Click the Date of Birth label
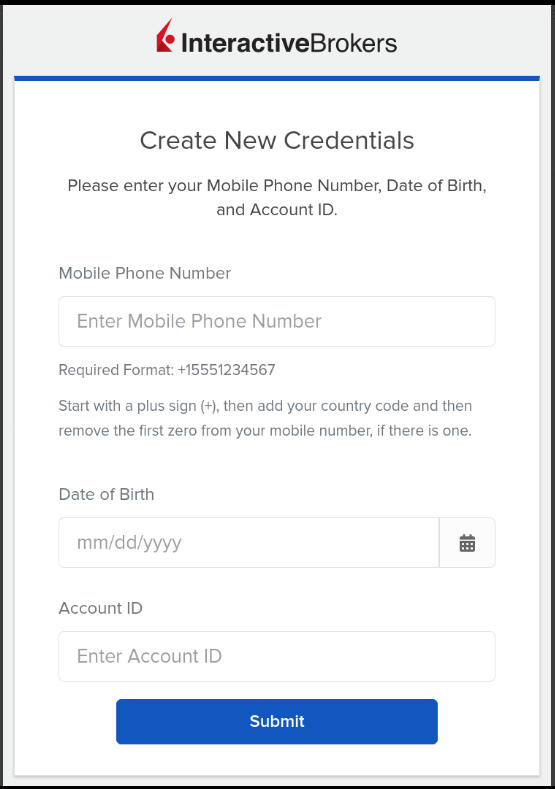The height and width of the screenshot is (789, 555). click(107, 494)
